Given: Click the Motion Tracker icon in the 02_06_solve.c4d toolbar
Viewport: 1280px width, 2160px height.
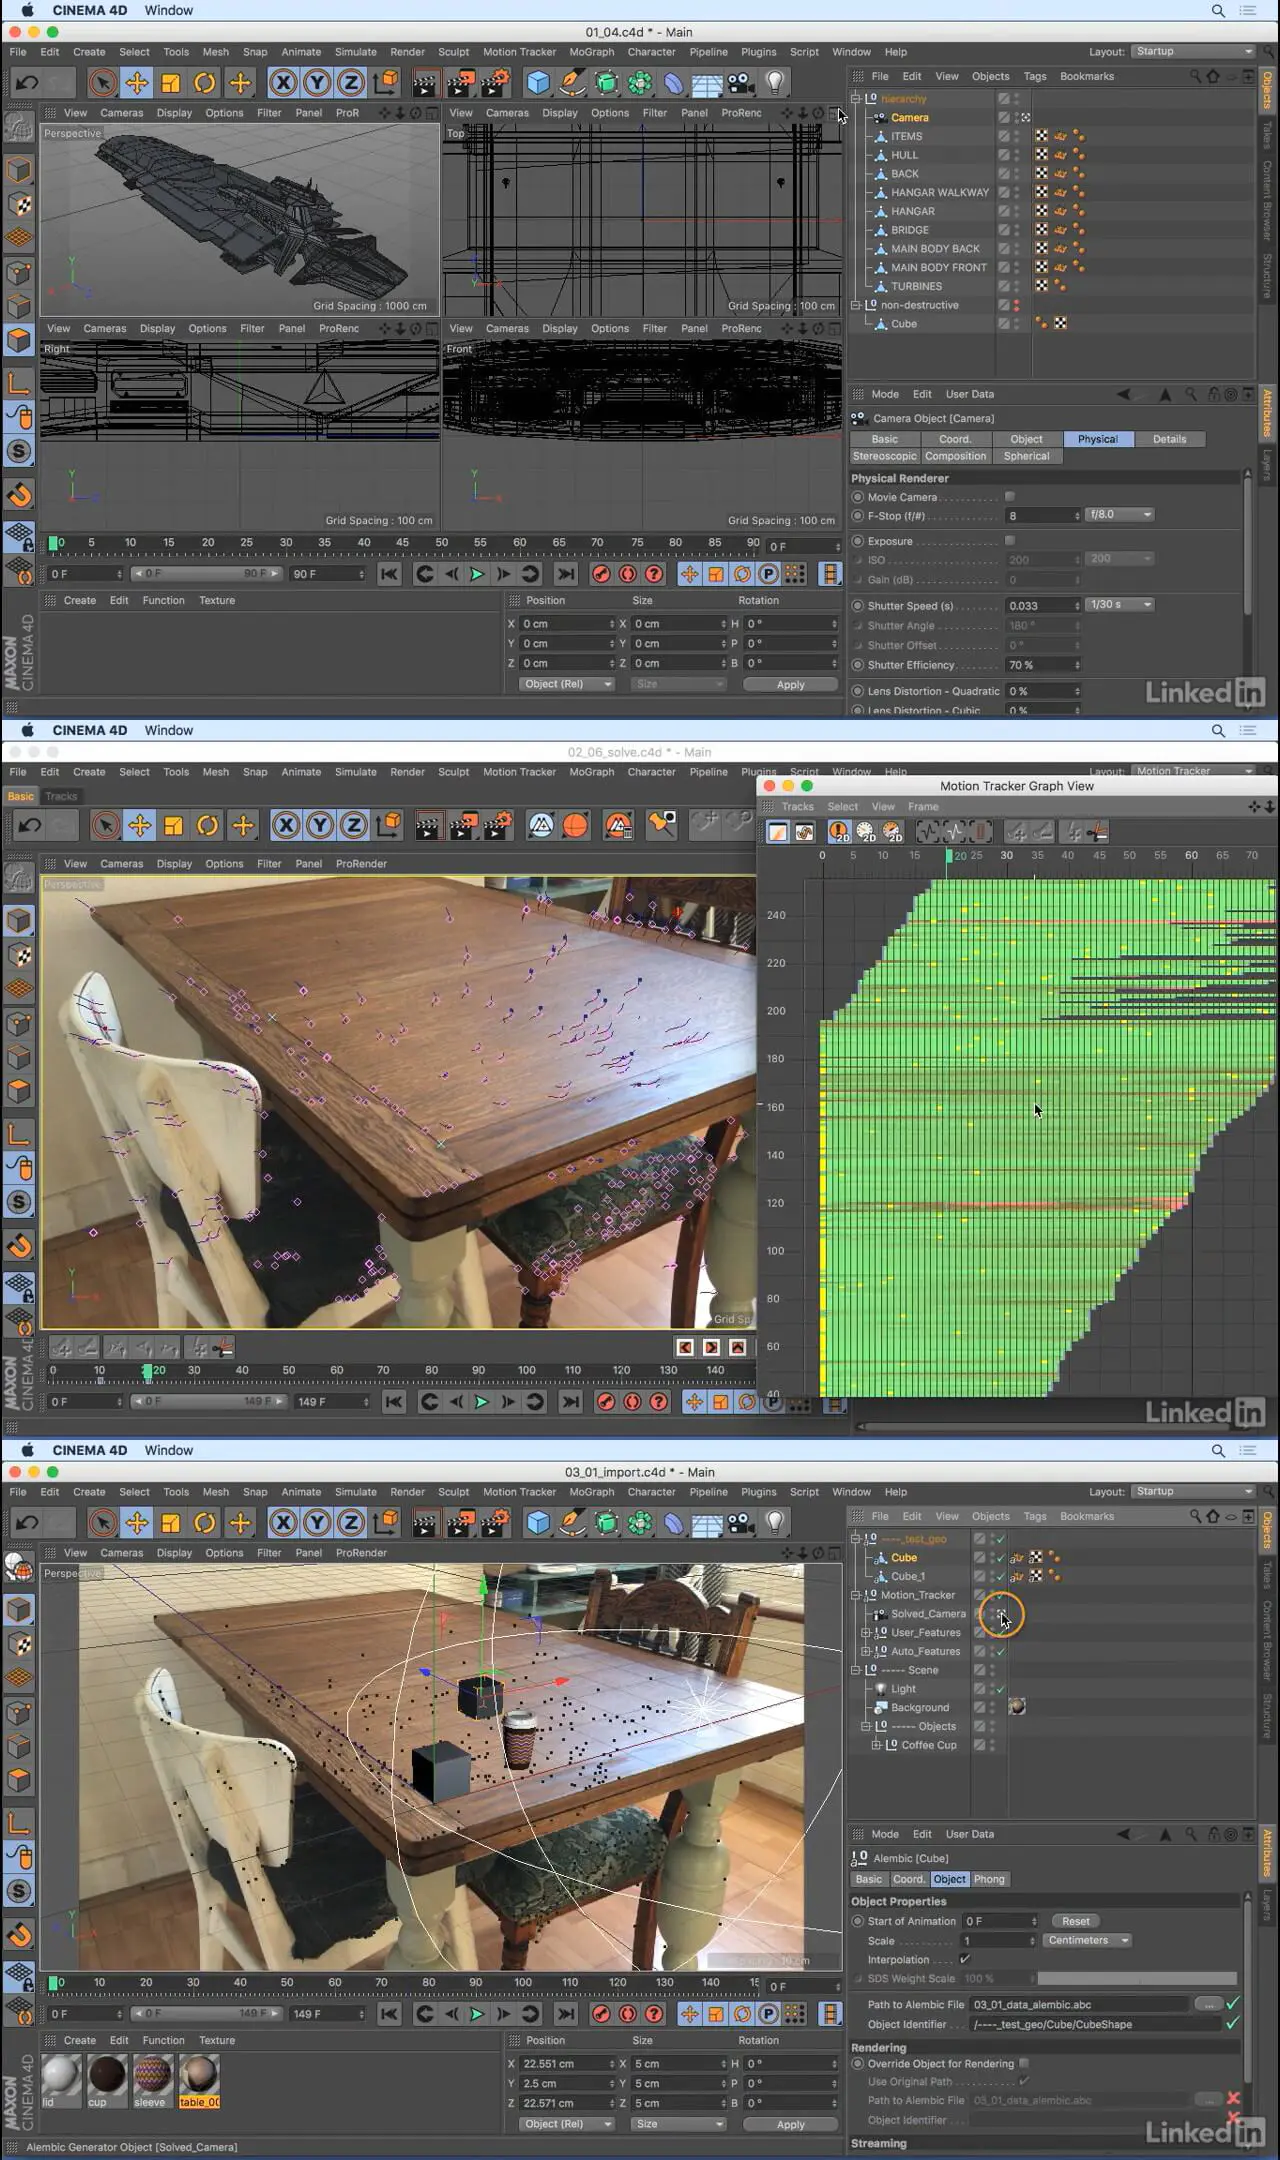Looking at the screenshot, I should tap(541, 825).
